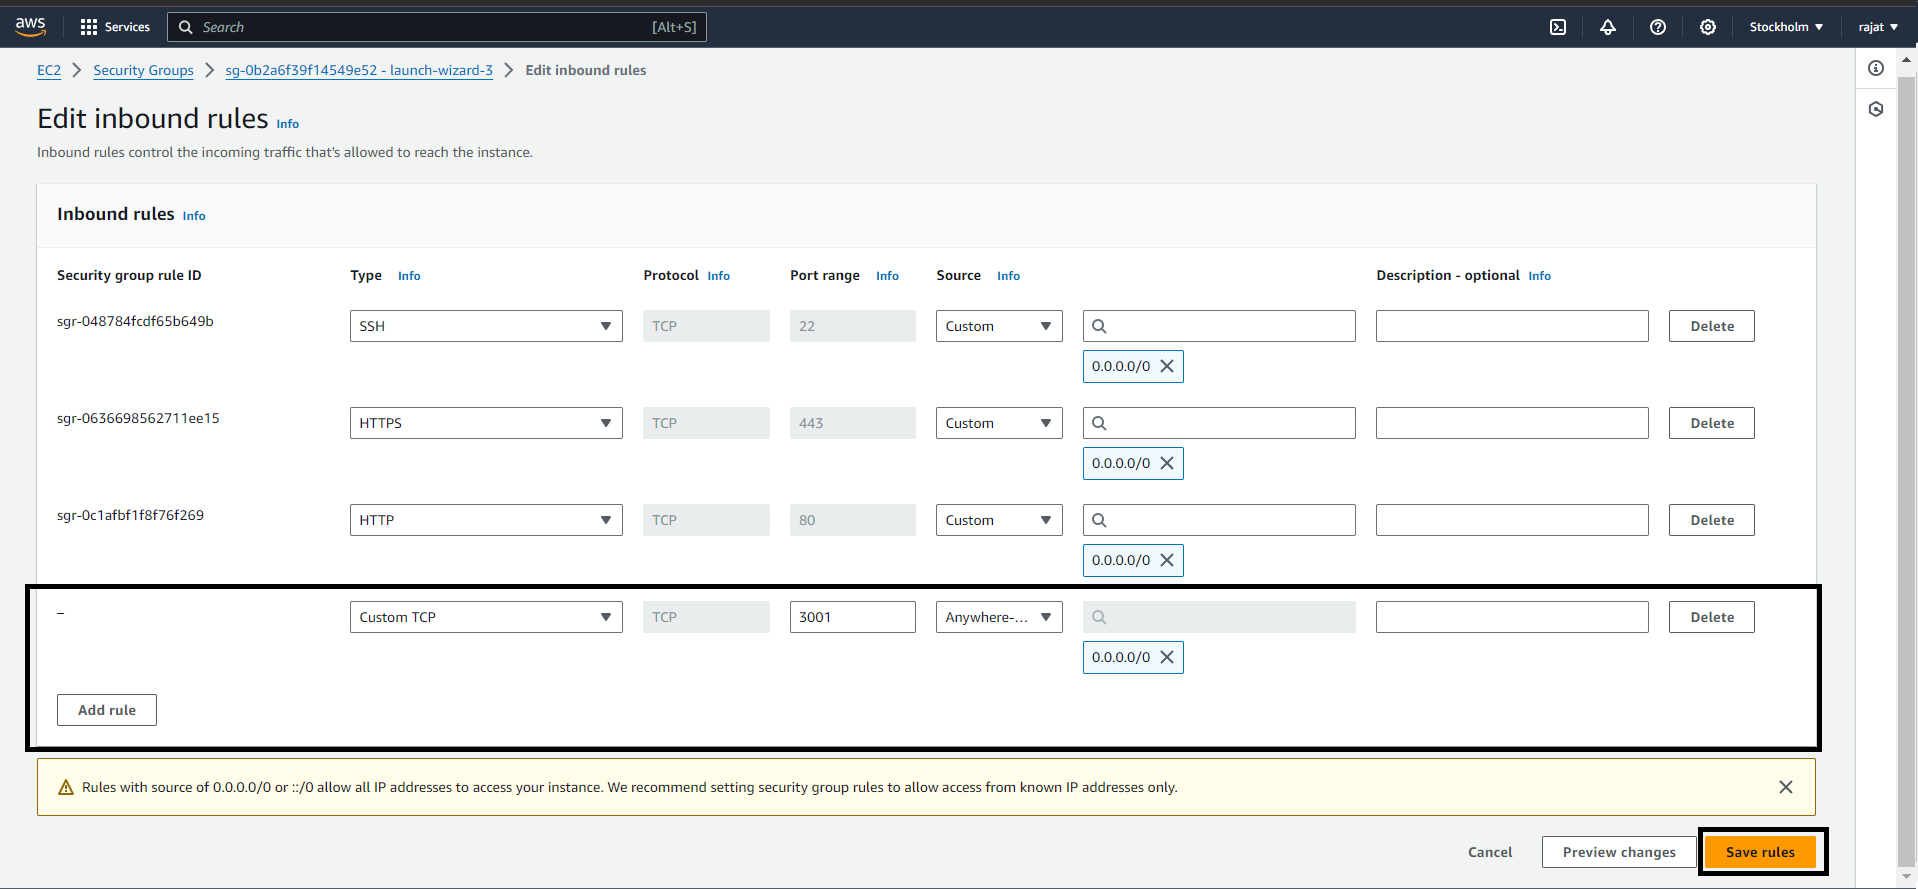Open the Custom TCP type dropdown
This screenshot has width=1918, height=889.
pos(486,617)
